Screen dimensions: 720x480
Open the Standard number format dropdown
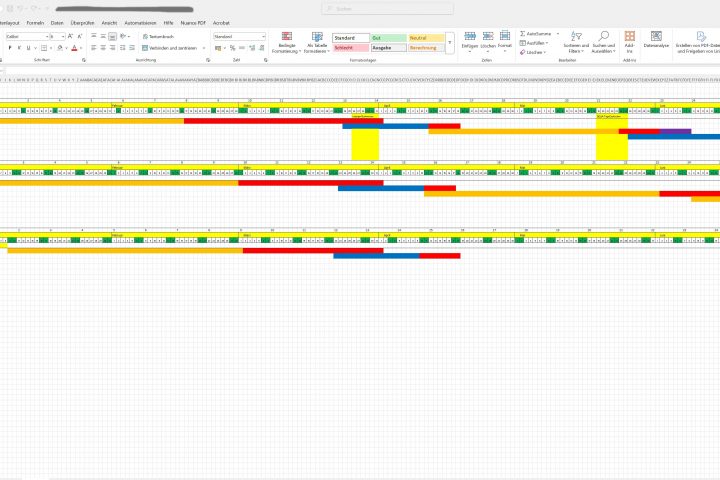(x=263, y=36)
